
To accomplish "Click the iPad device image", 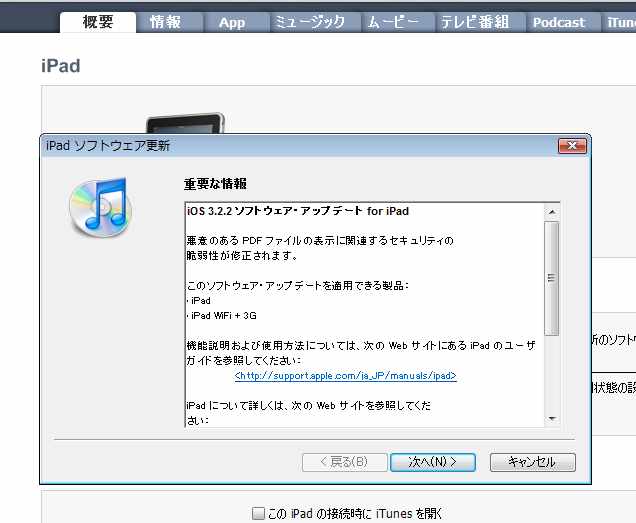I will (185, 123).
